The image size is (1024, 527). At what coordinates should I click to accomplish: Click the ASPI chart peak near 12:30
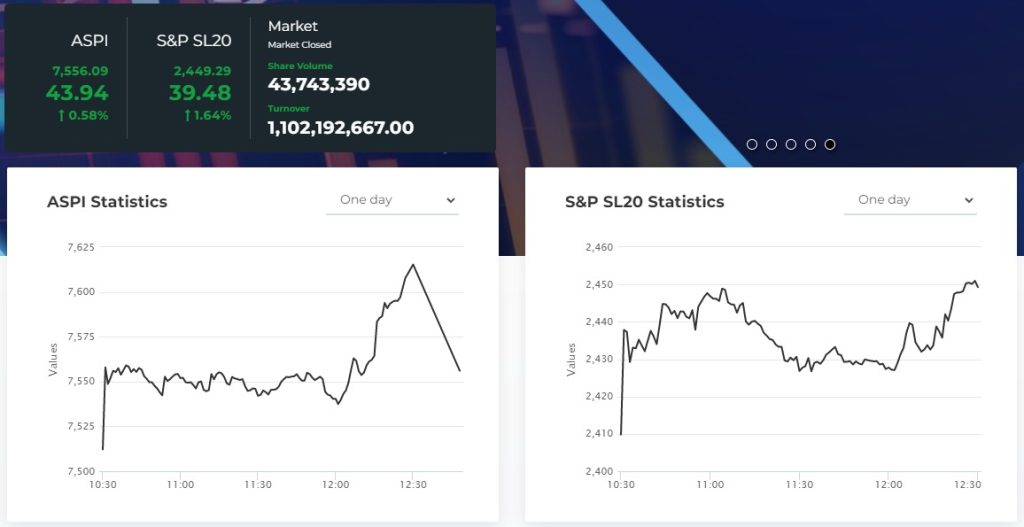413,265
